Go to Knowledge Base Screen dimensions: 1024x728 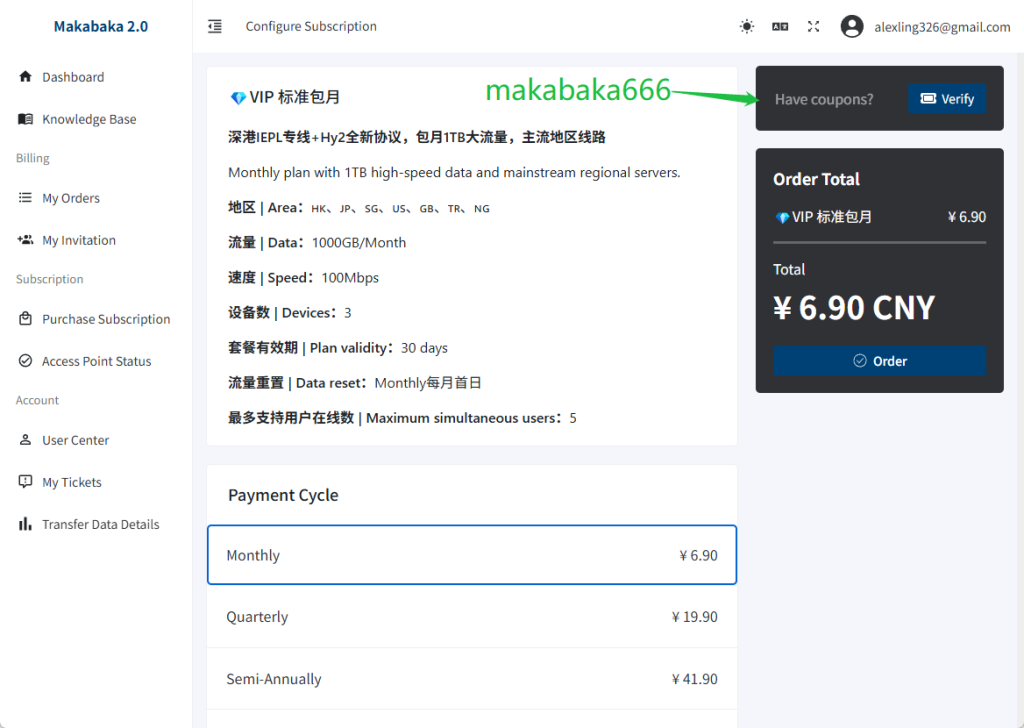click(x=89, y=119)
